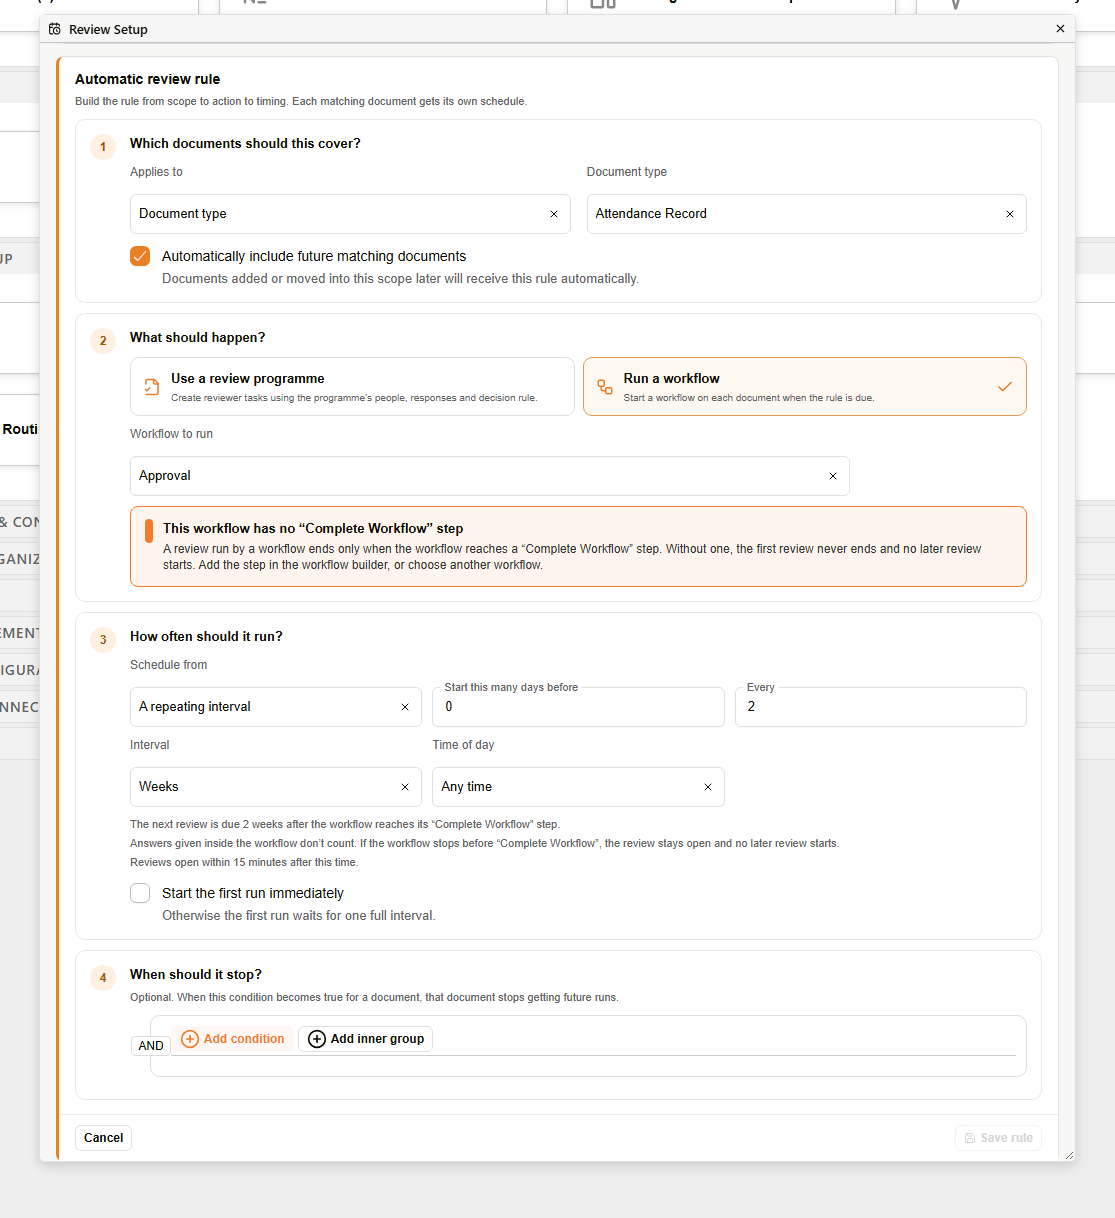Viewport: 1115px width, 1218px height.
Task: Clear the Any time selection
Action: click(708, 787)
